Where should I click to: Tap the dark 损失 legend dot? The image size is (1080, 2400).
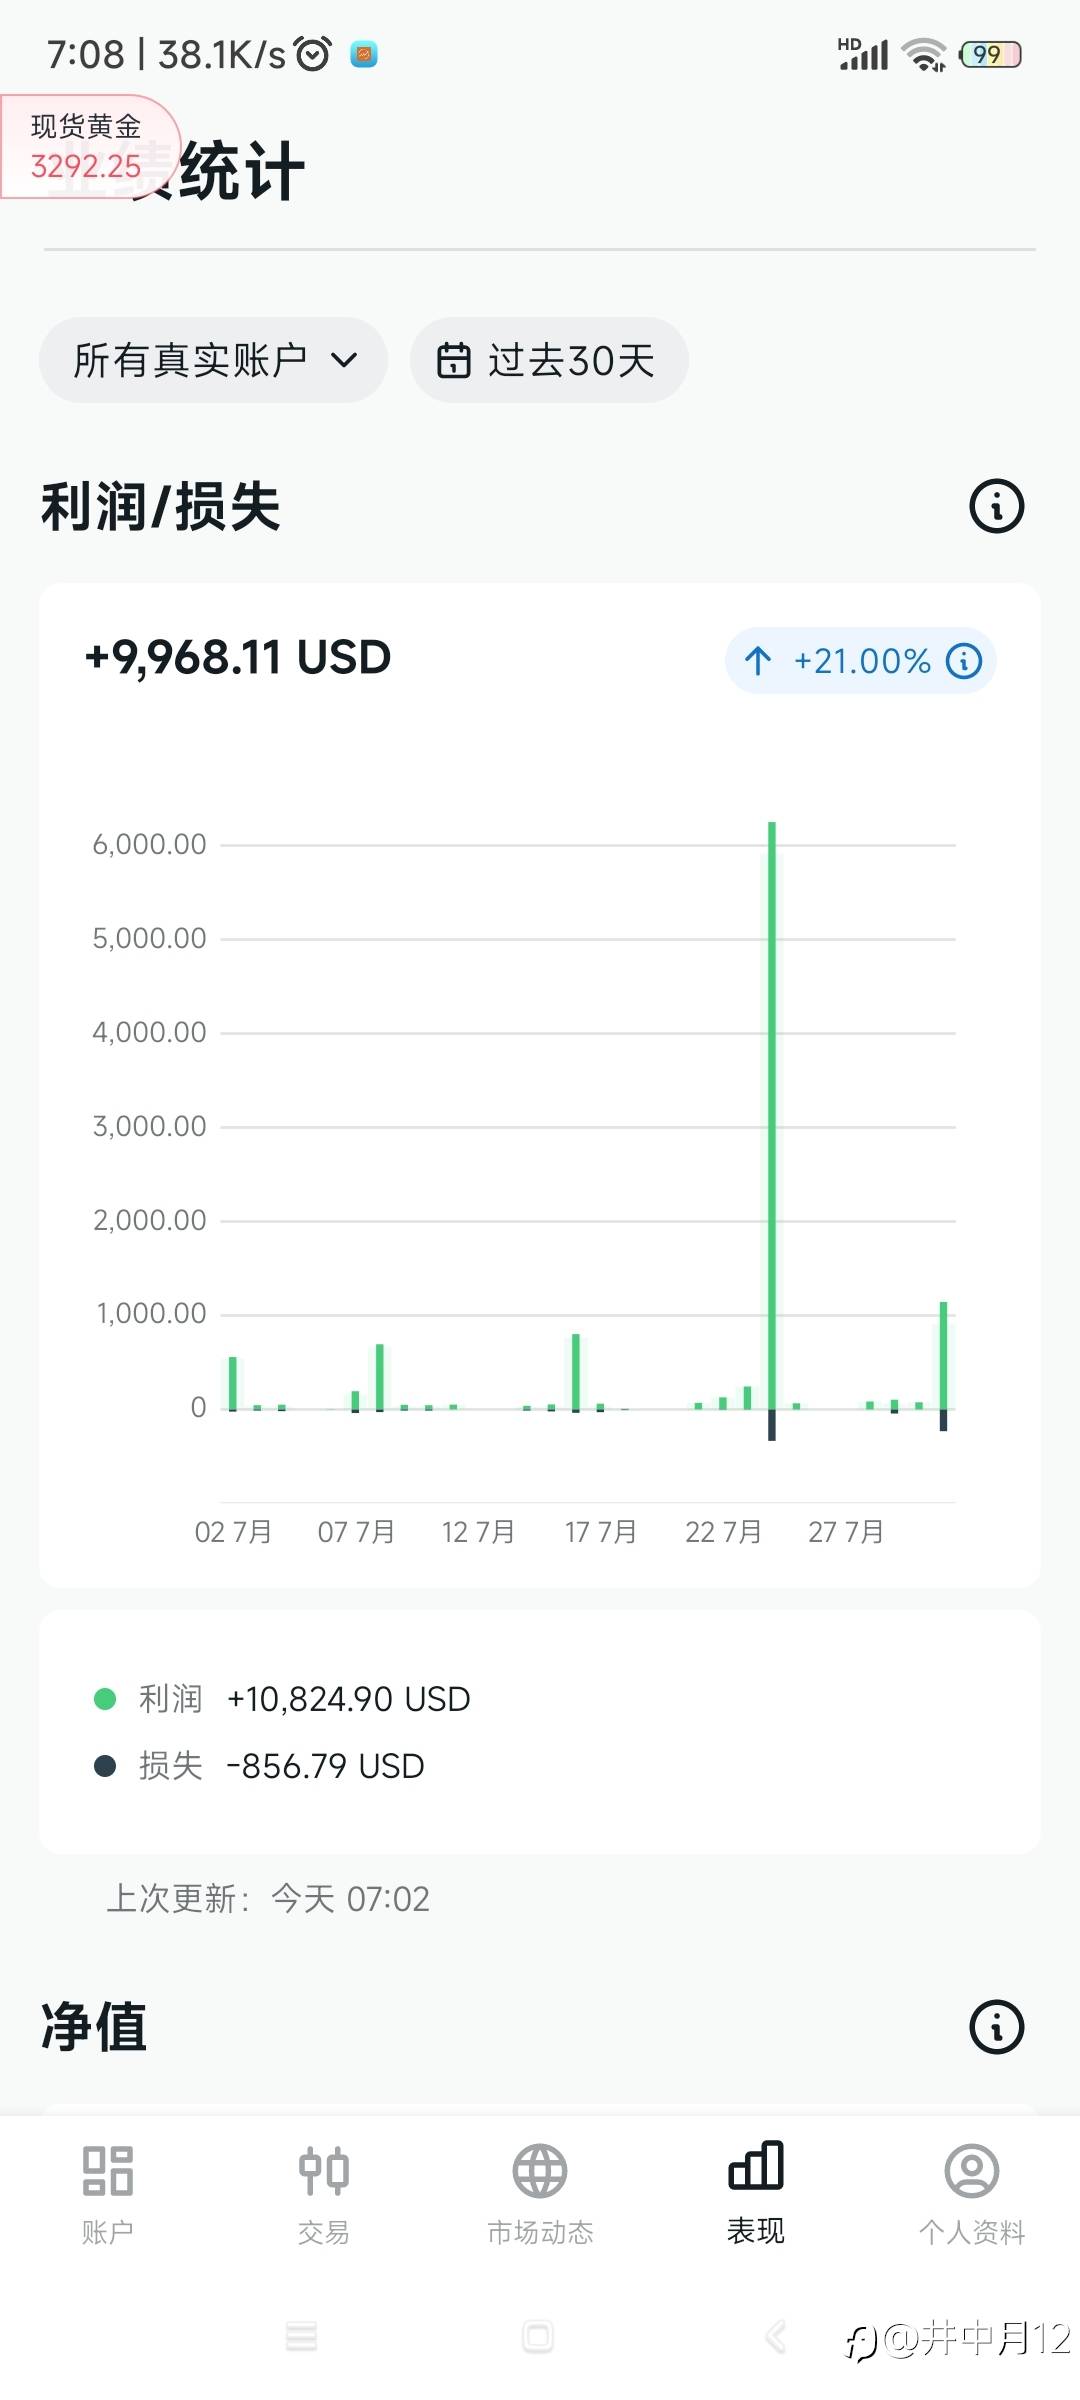click(105, 1766)
